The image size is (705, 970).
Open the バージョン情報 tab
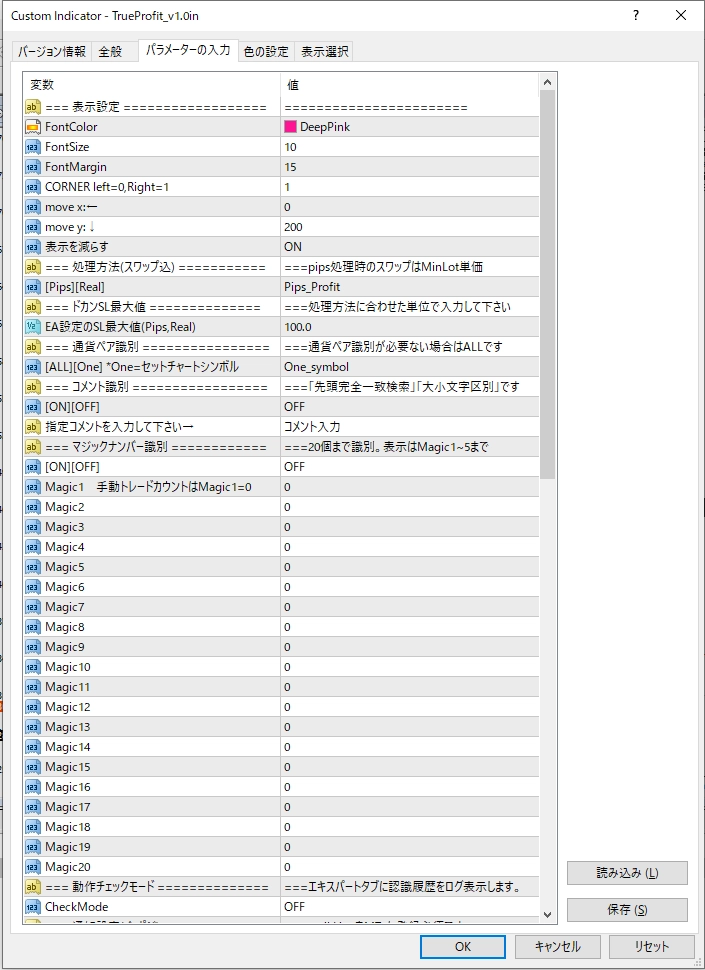tap(52, 52)
